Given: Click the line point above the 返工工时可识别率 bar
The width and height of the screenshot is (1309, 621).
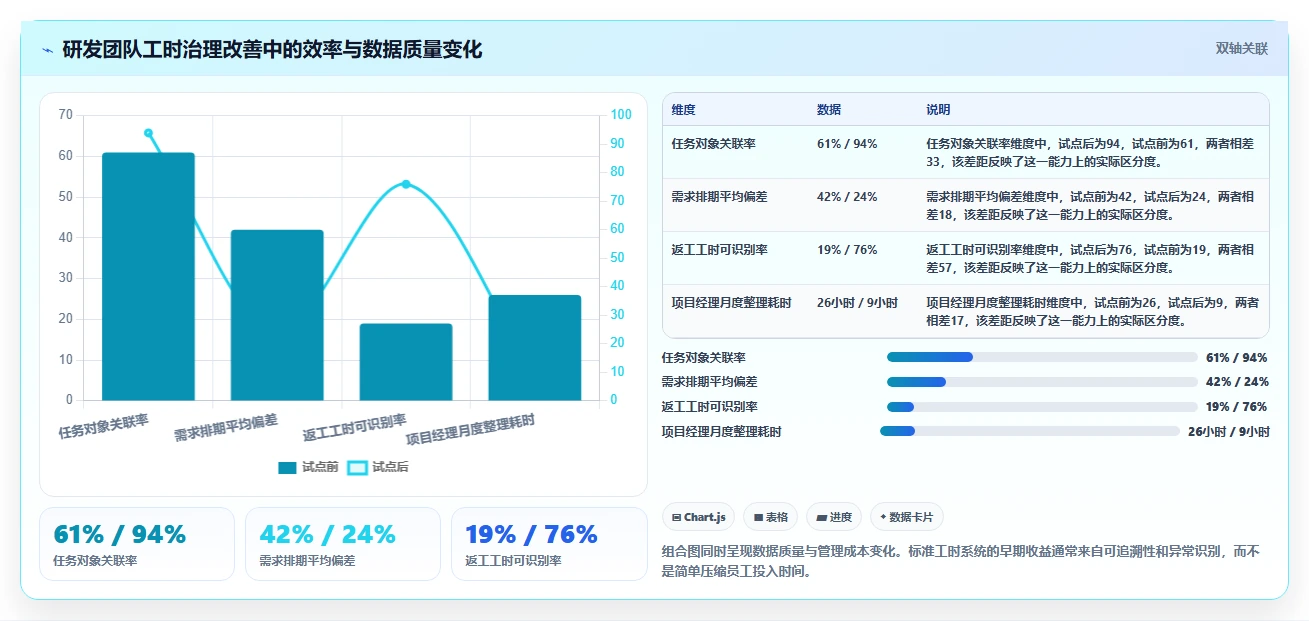Looking at the screenshot, I should [x=406, y=184].
